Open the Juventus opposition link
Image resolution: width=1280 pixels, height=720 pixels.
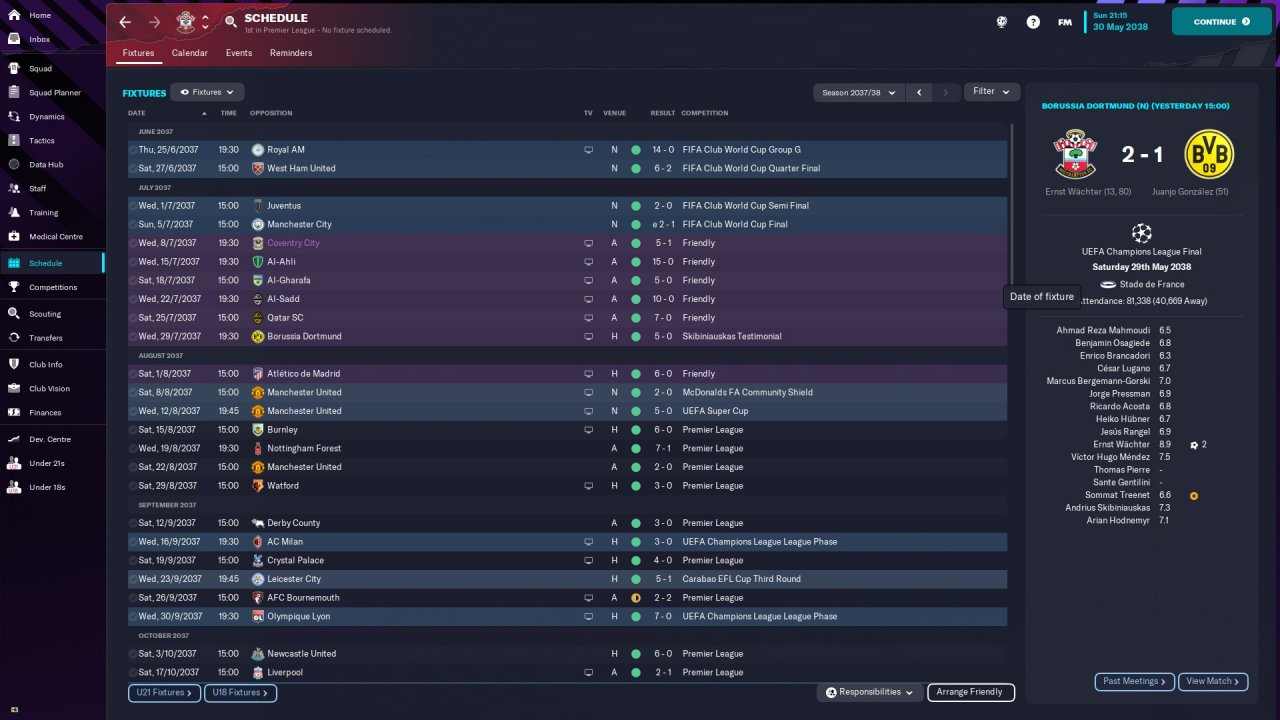tap(285, 206)
